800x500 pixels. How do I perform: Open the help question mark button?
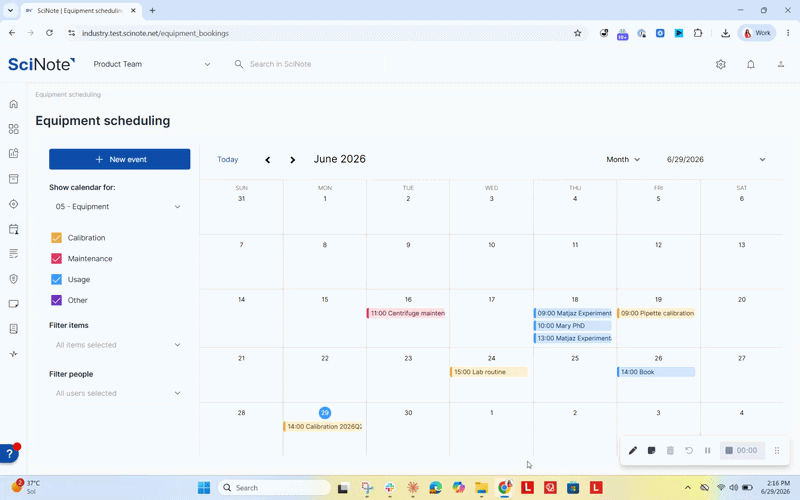pos(9,454)
